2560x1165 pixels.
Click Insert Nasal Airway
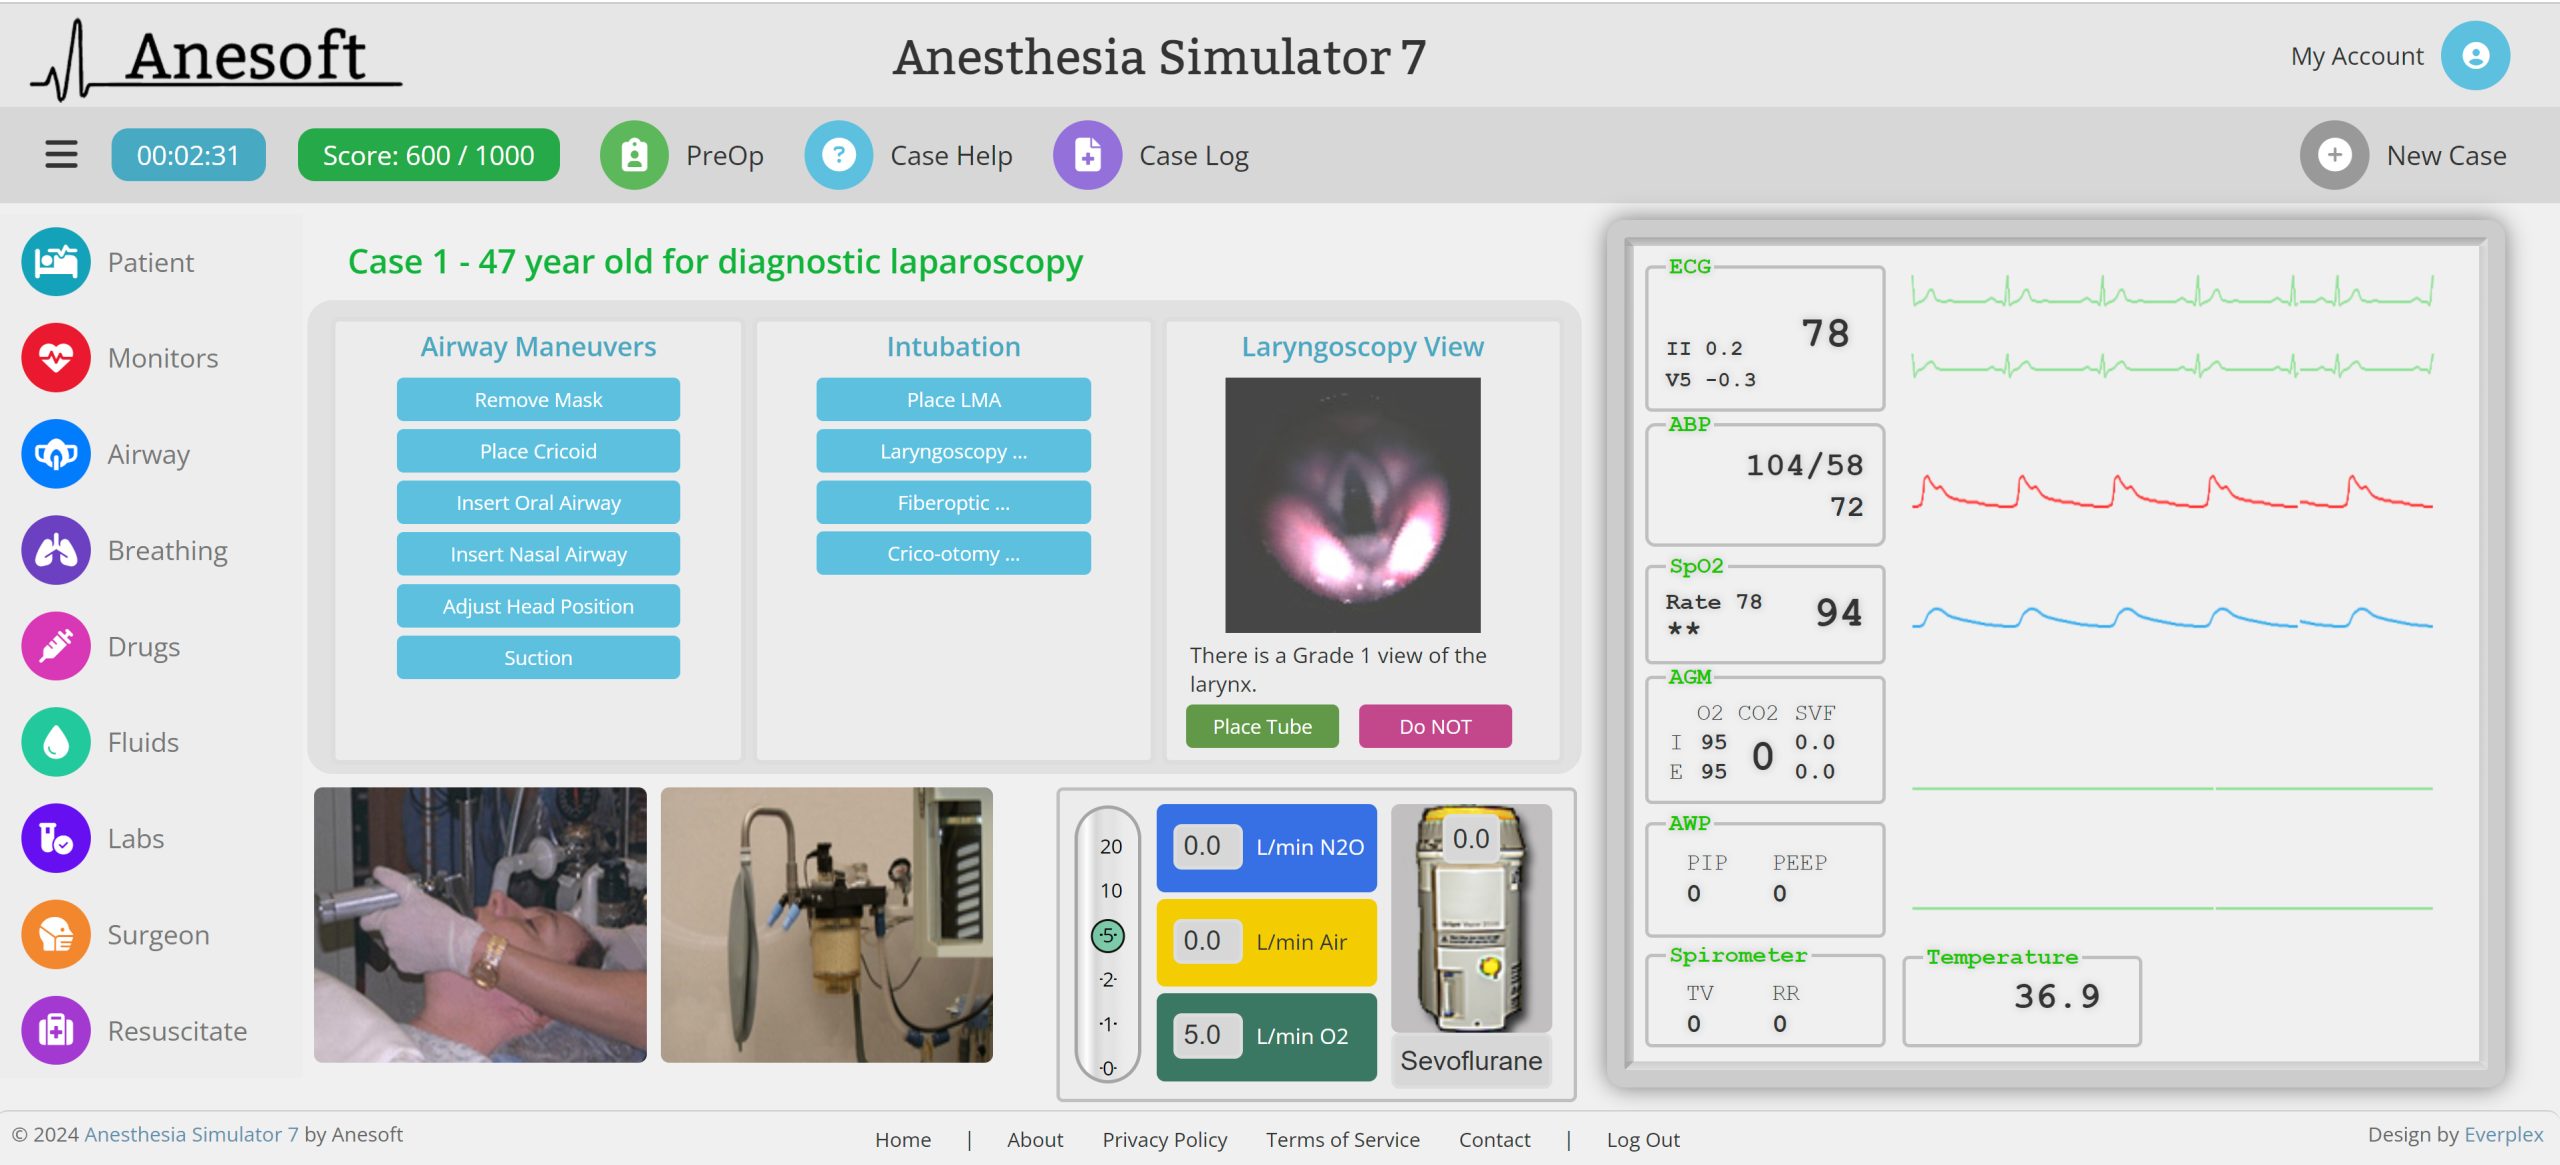(538, 554)
